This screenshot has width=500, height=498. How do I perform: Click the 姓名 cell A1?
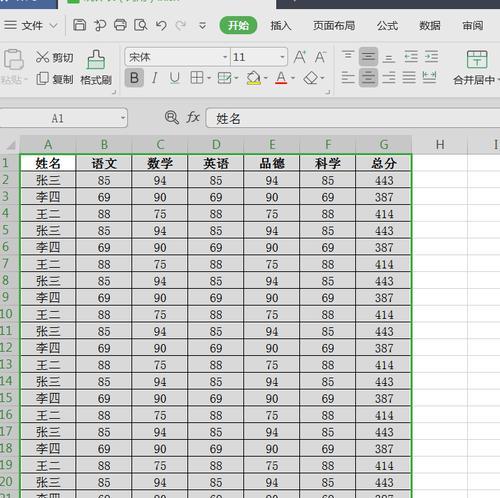48,163
